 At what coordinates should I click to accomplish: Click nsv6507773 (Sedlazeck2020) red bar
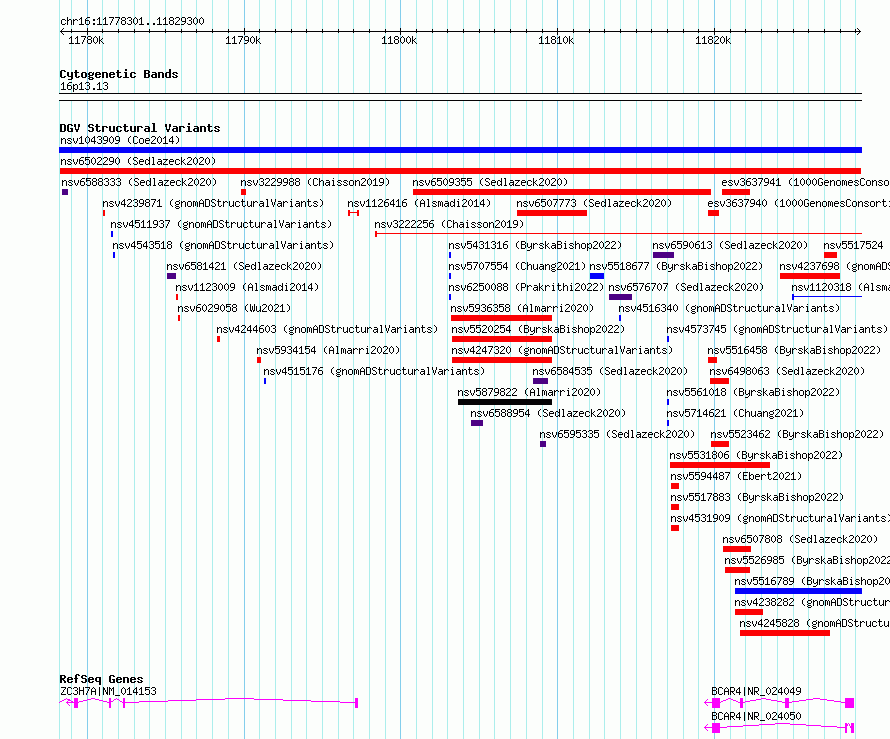(552, 213)
